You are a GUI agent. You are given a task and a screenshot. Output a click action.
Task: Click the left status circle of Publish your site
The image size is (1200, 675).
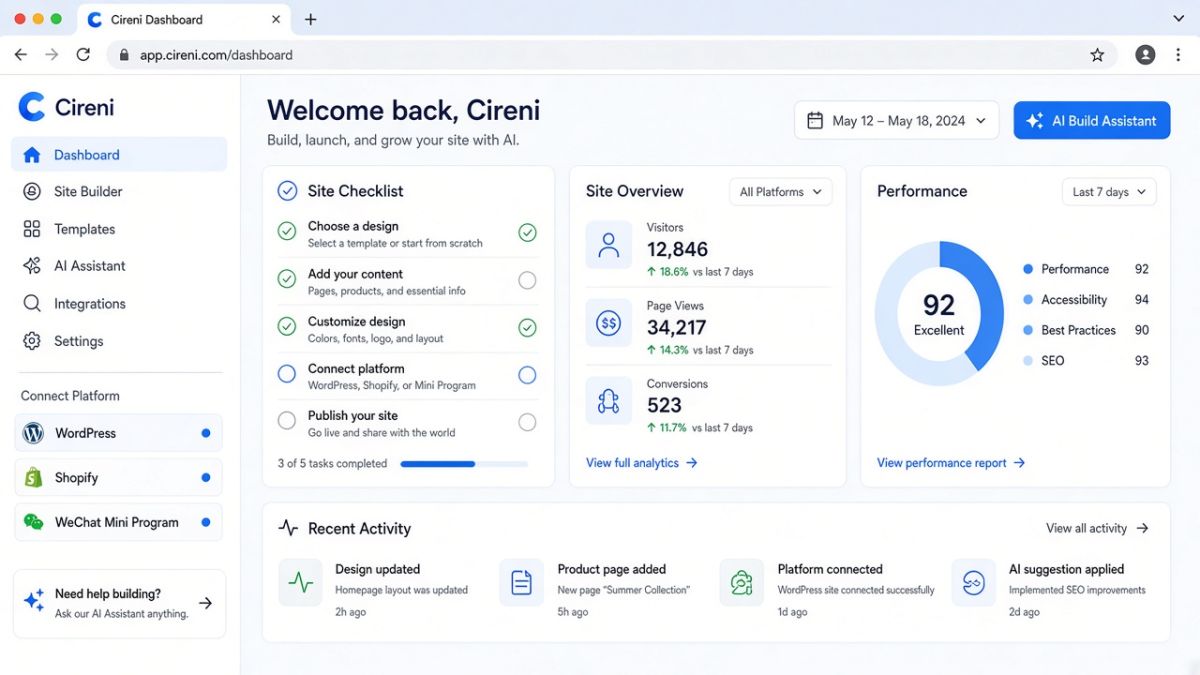point(287,421)
